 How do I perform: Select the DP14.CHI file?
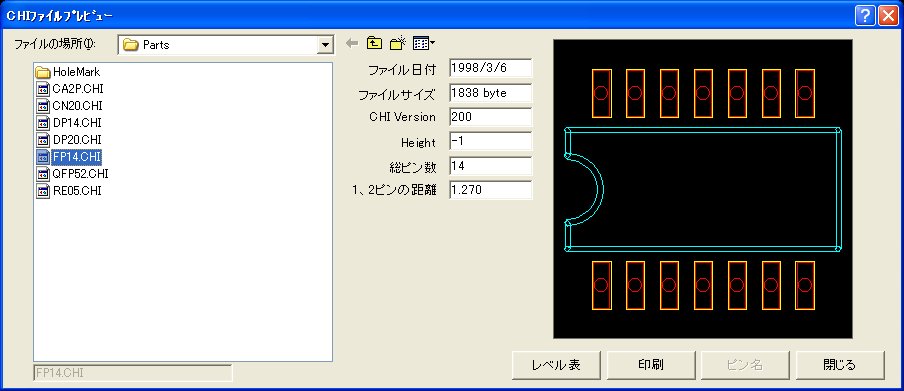(x=69, y=123)
